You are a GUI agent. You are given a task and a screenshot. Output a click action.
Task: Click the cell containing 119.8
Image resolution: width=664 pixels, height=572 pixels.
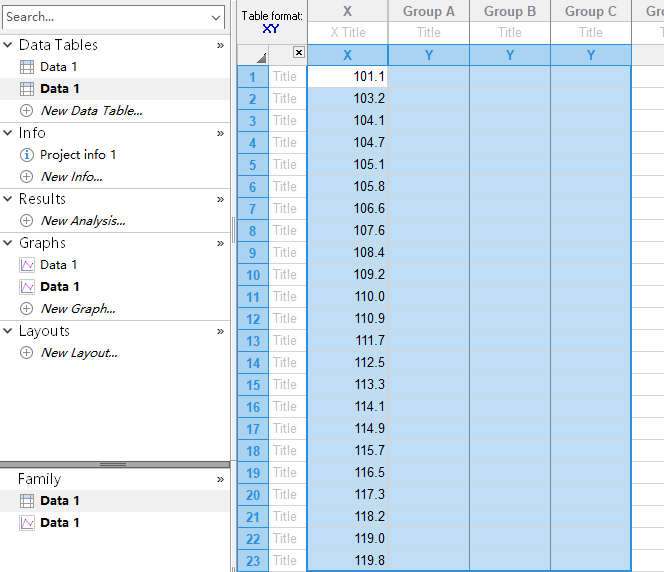tap(347, 561)
